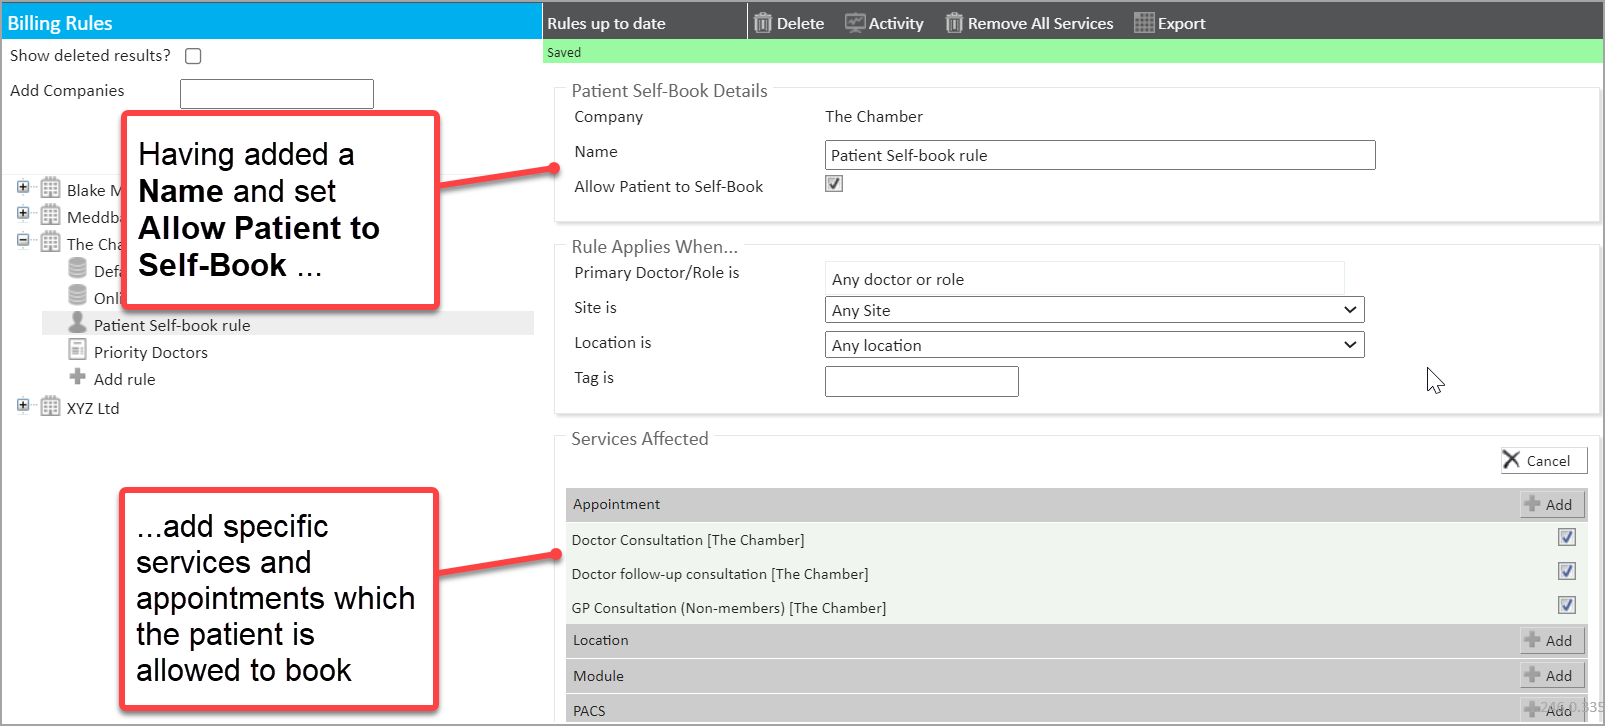This screenshot has height=726, width=1605.
Task: Click the XYZ Ltd company building icon
Action: 50,406
